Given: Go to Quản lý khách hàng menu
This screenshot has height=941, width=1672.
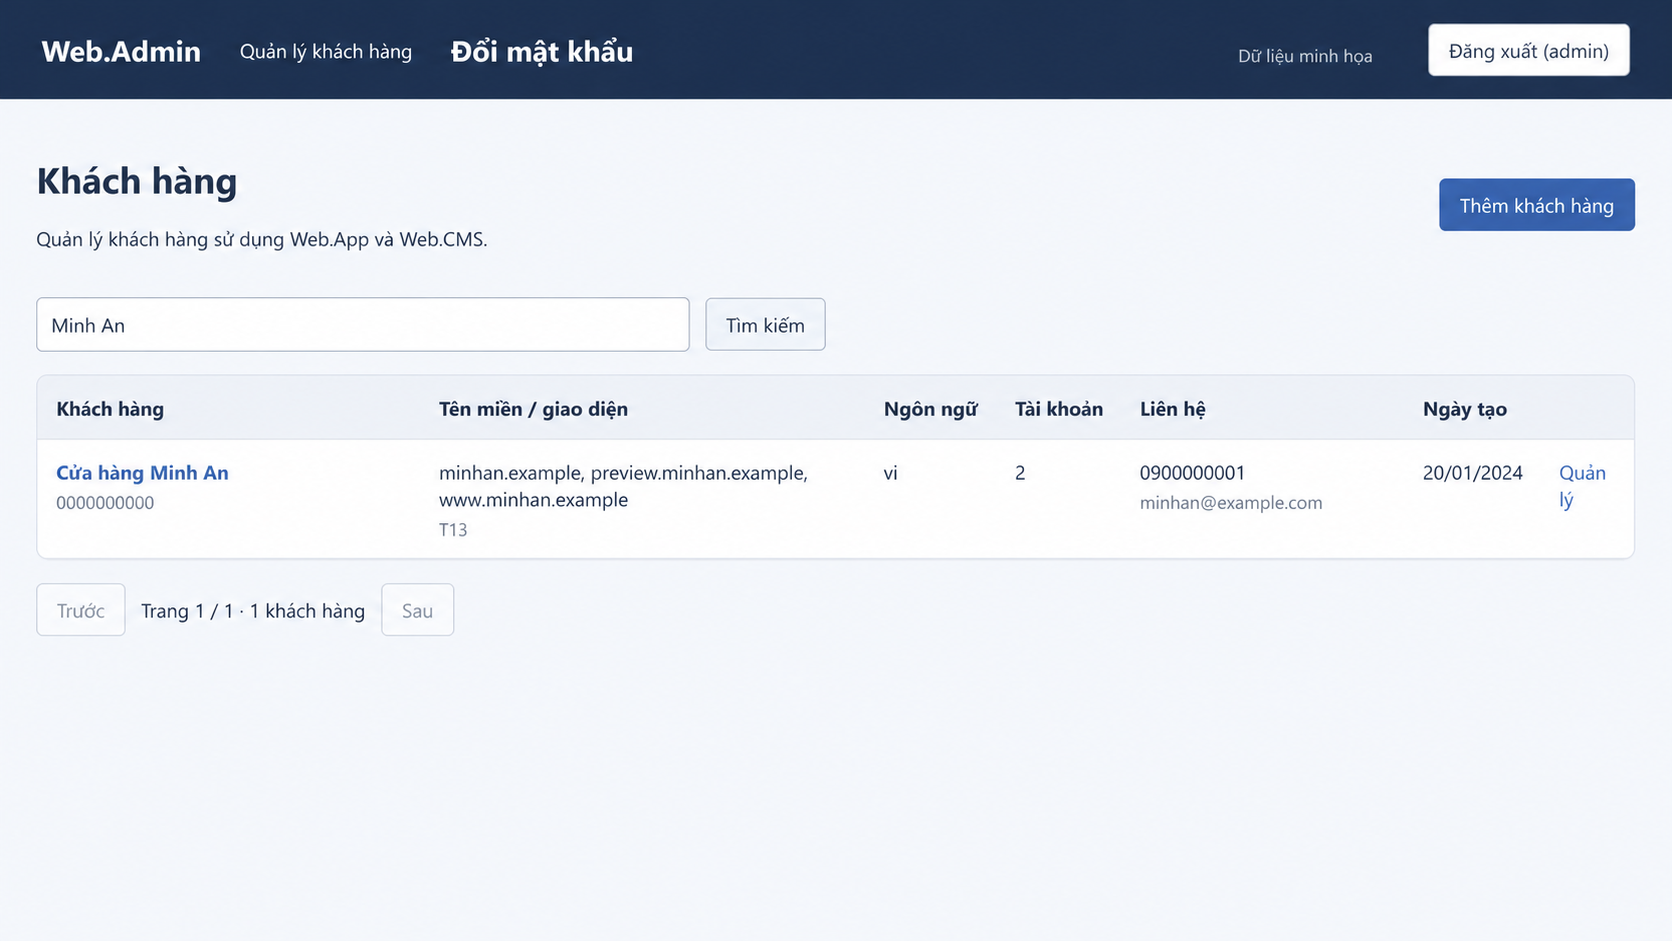Looking at the screenshot, I should [326, 51].
